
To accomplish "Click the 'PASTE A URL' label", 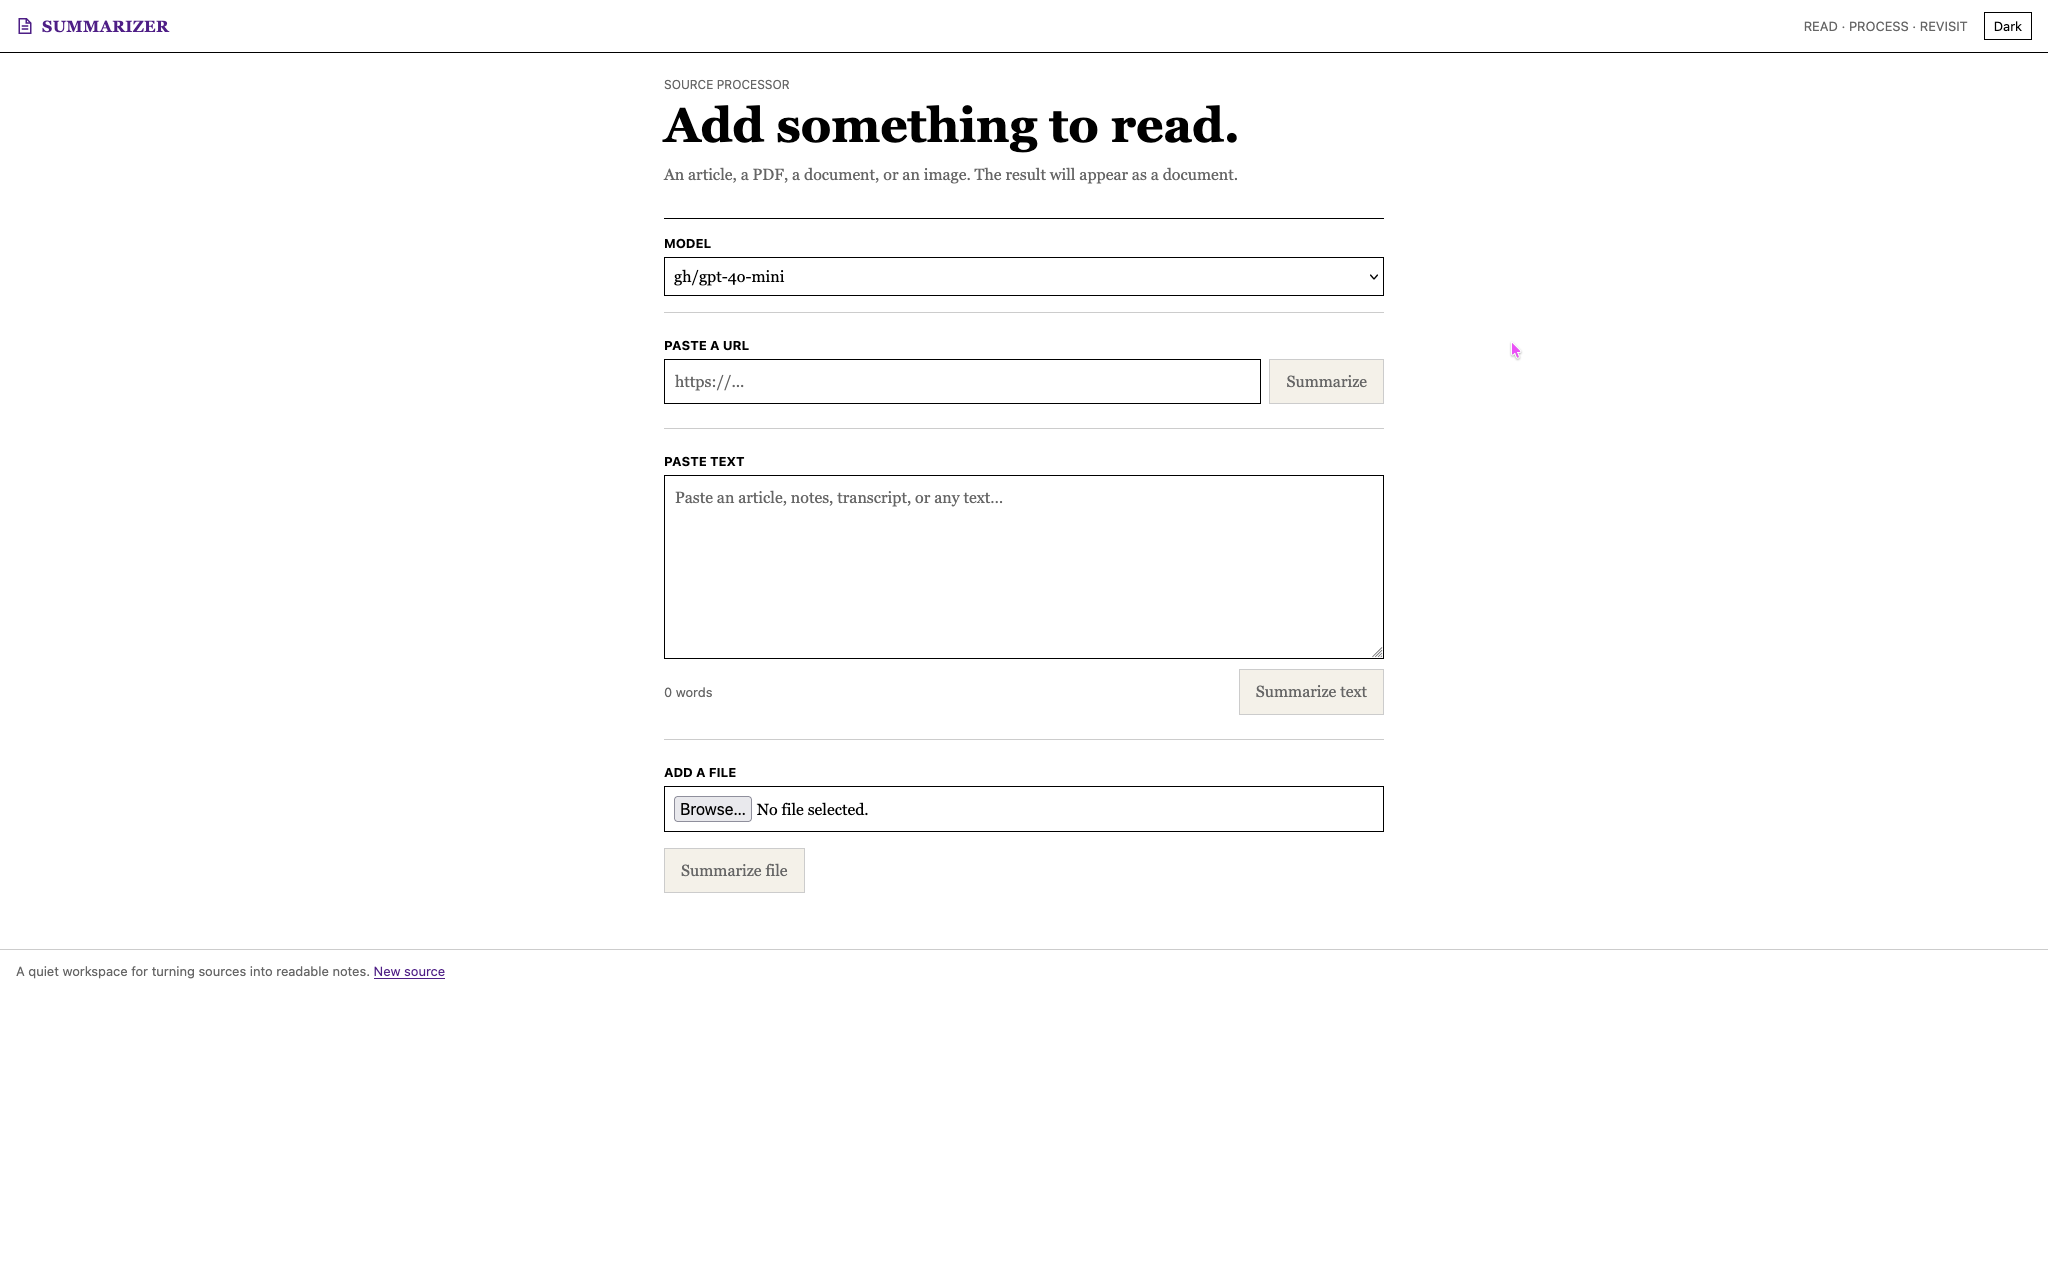I will pos(706,345).
